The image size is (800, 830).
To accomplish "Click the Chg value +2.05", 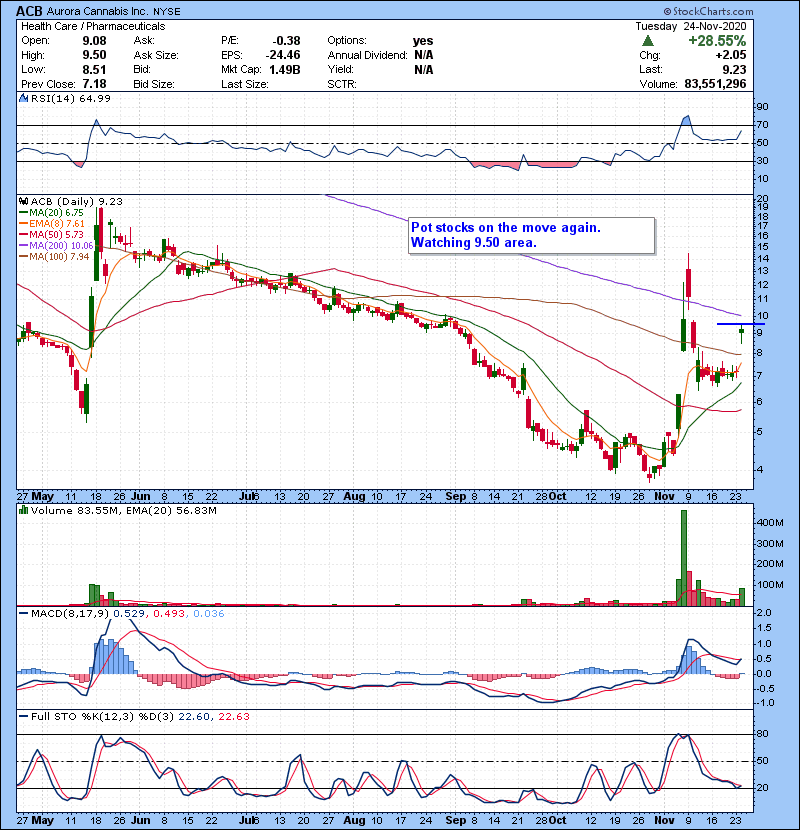I will (731, 55).
